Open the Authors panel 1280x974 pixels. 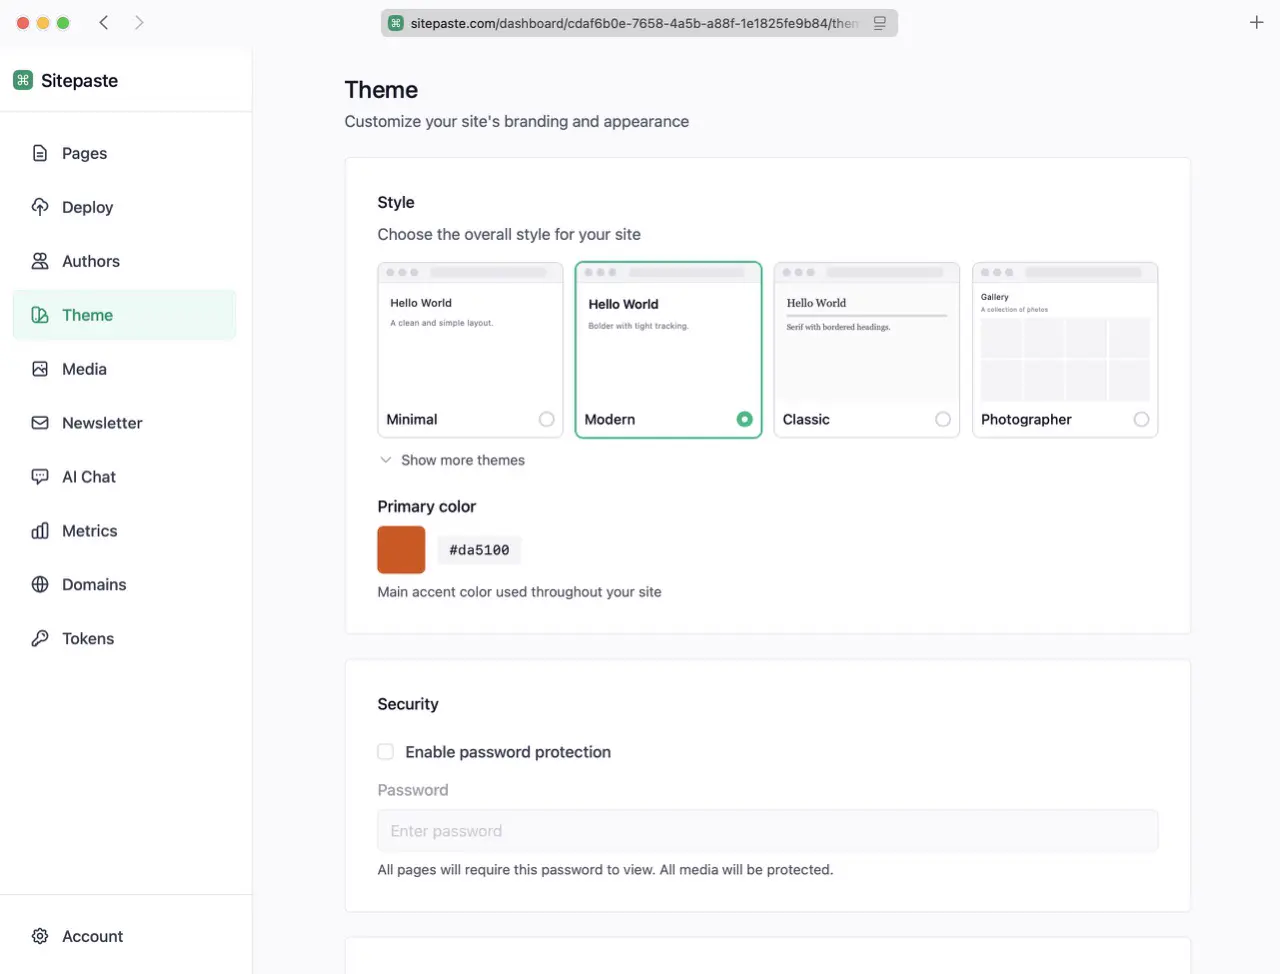pos(90,261)
